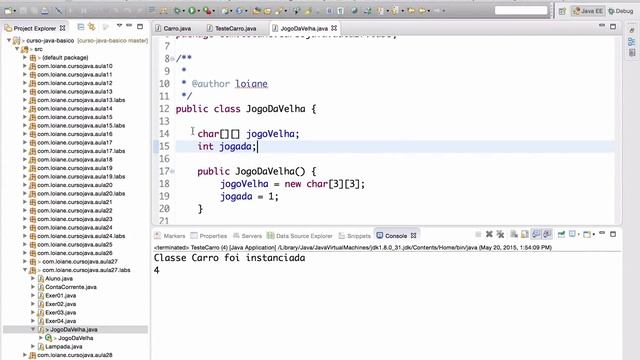Click Remove All Terminated Launches double-X icon

coord(500,234)
